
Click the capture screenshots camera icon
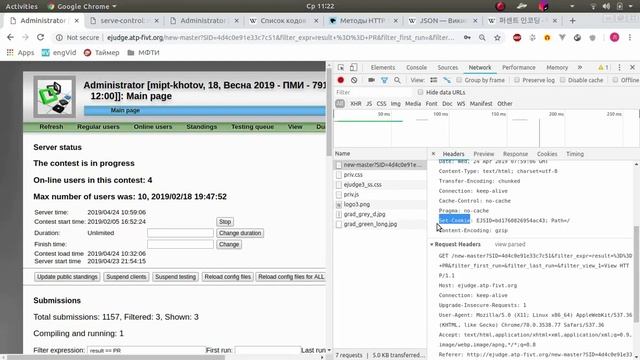coord(371,80)
